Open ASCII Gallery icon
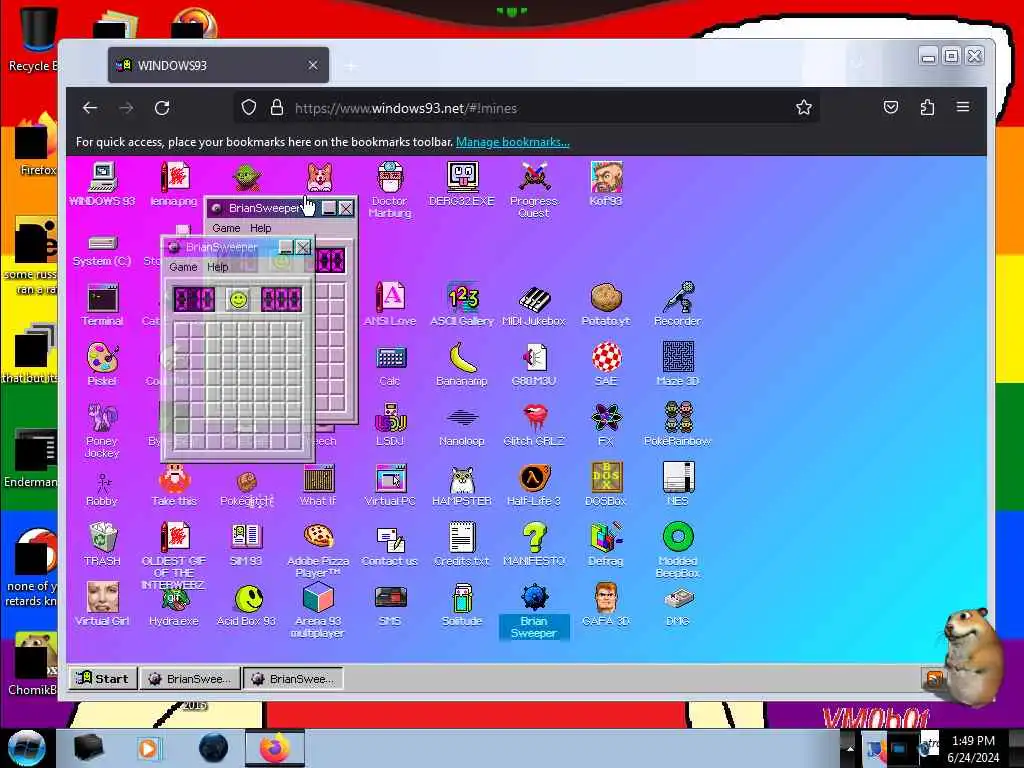This screenshot has width=1024, height=768. (x=462, y=304)
